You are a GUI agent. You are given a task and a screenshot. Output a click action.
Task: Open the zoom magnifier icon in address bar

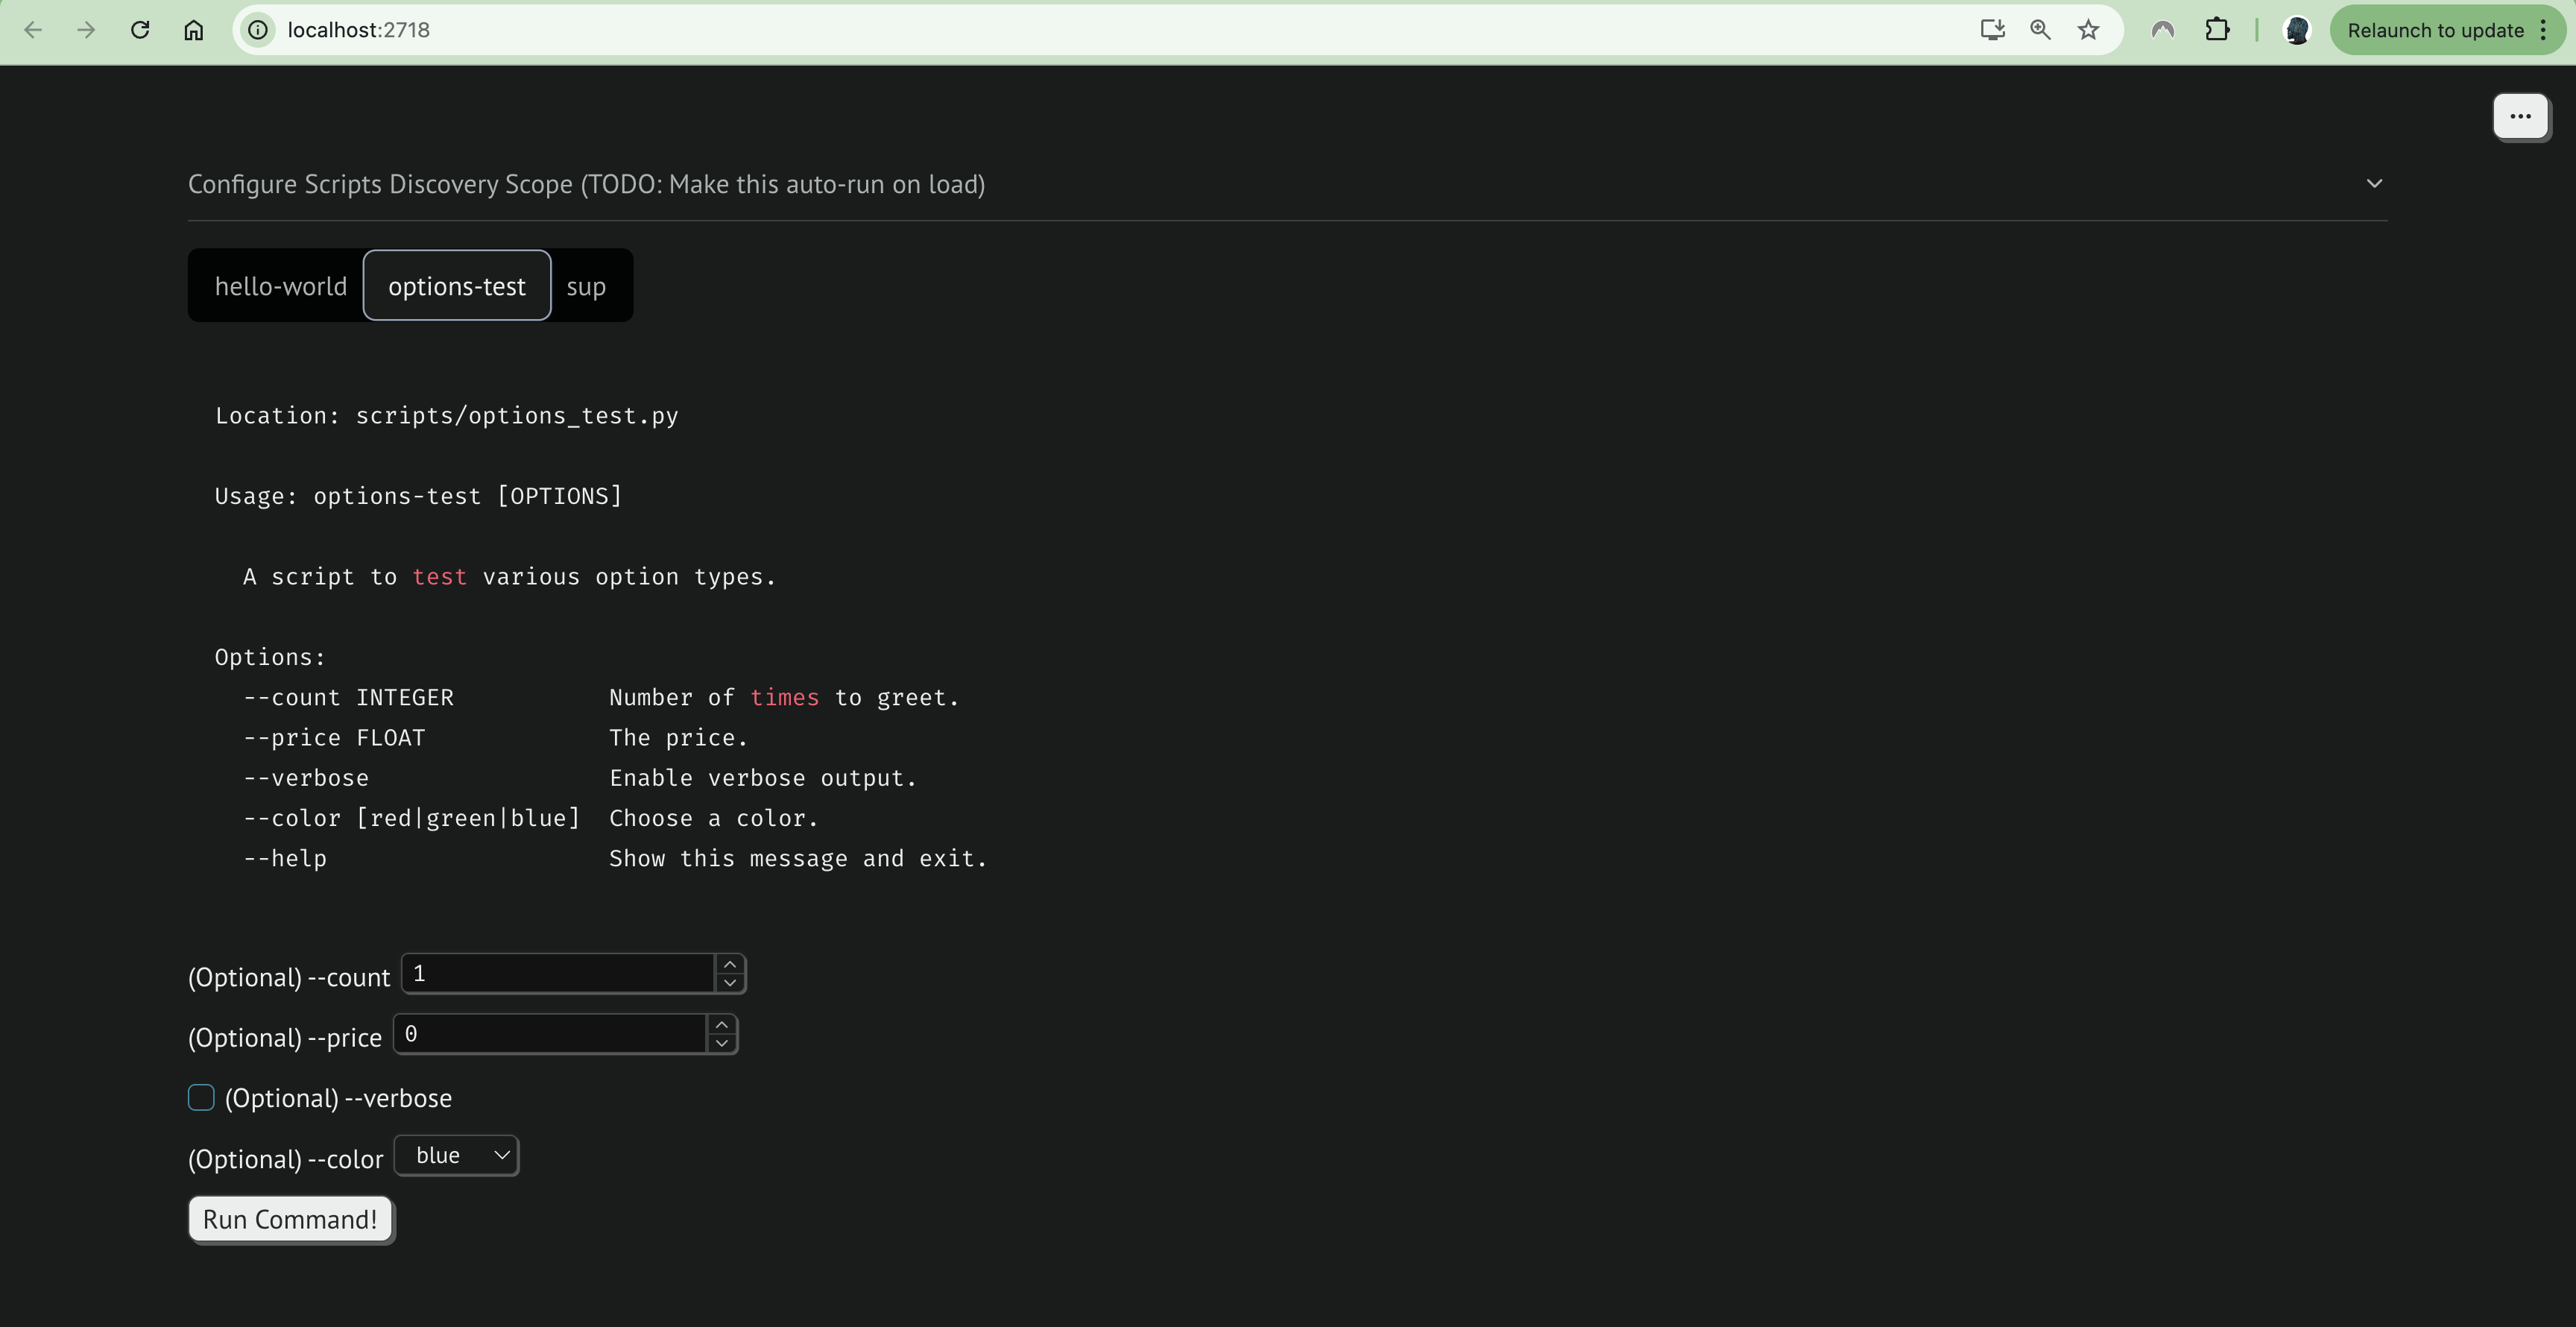click(2040, 30)
